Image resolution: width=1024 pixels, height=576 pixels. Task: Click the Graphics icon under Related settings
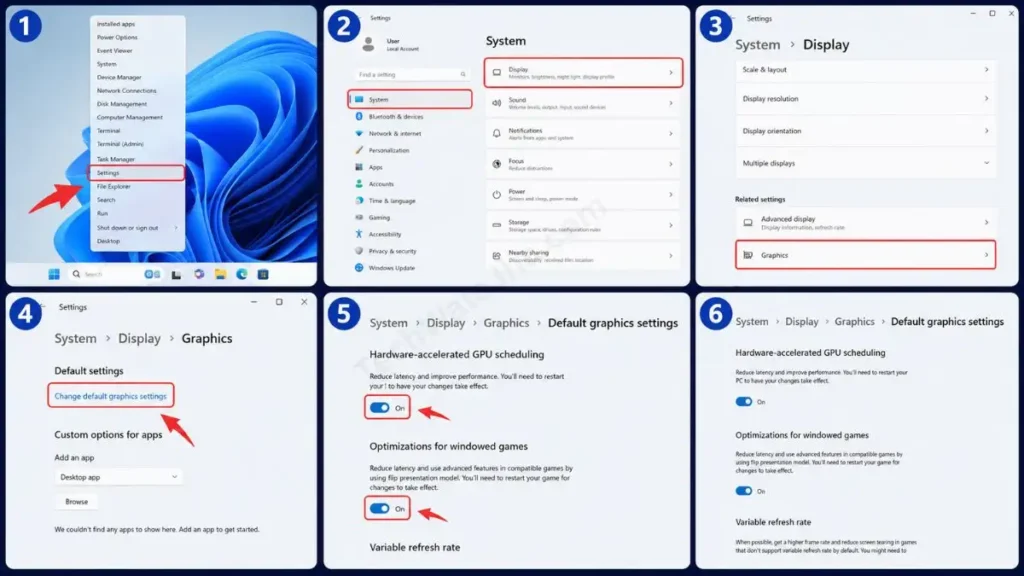coord(748,255)
